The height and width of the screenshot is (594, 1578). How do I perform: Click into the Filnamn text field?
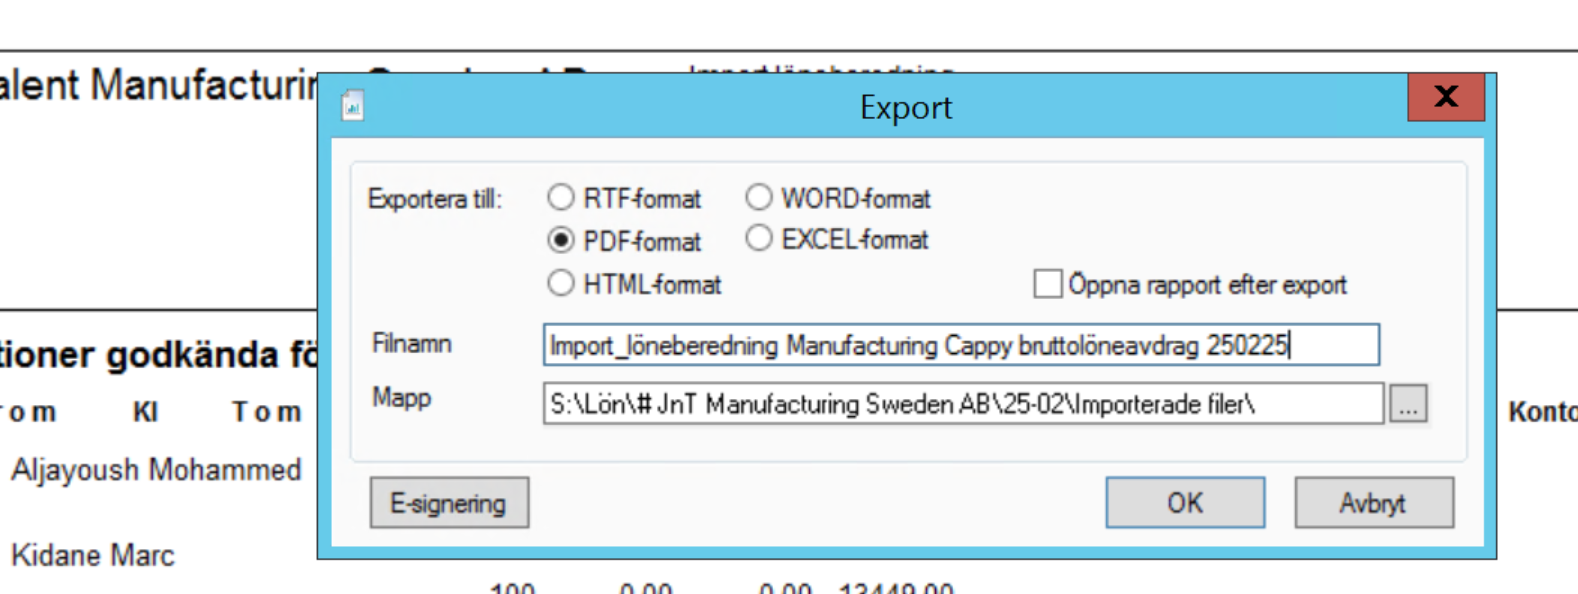click(x=960, y=345)
